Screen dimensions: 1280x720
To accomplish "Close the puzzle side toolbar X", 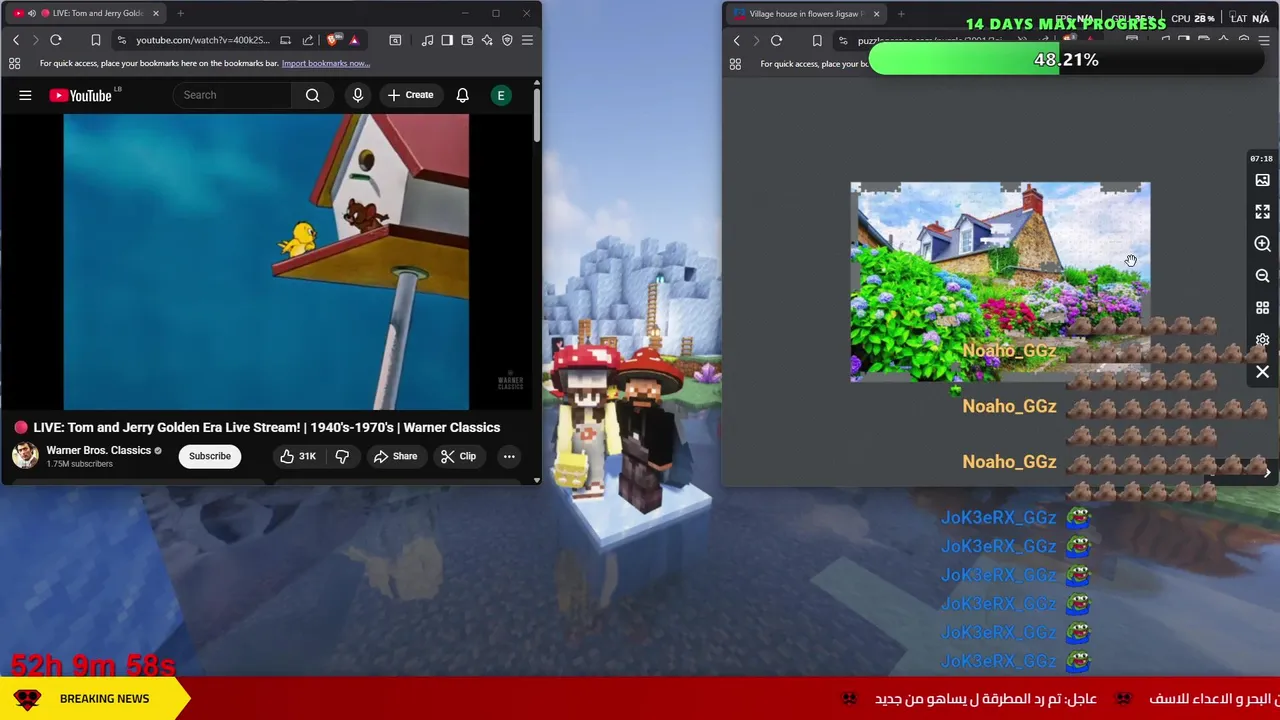I will pos(1262,372).
